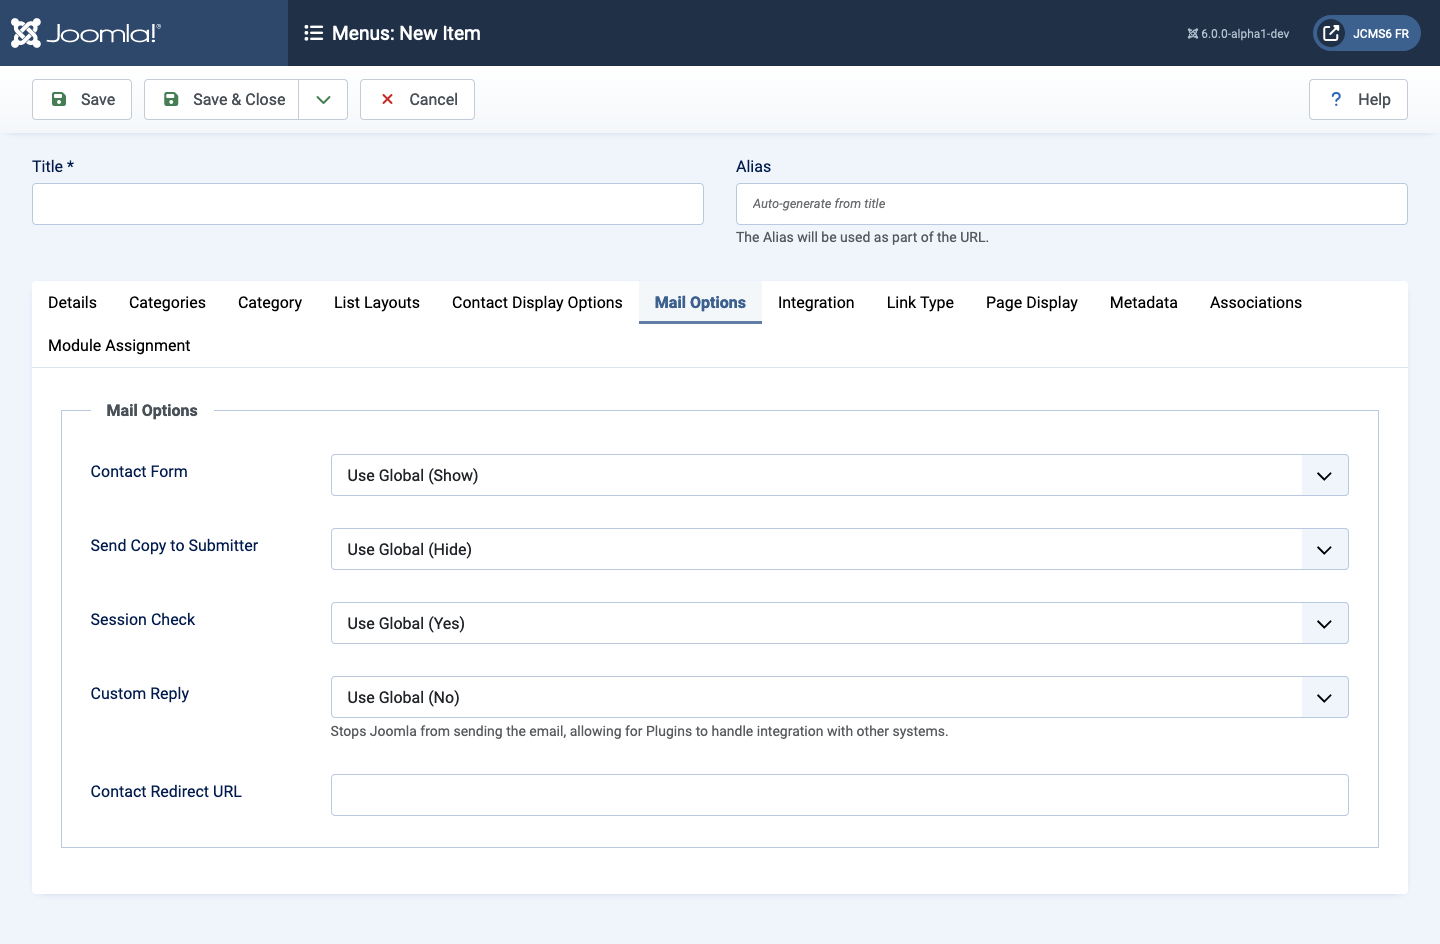Open the JCMS6 FR site link
Screen dimensions: 1440x944
tap(1367, 33)
